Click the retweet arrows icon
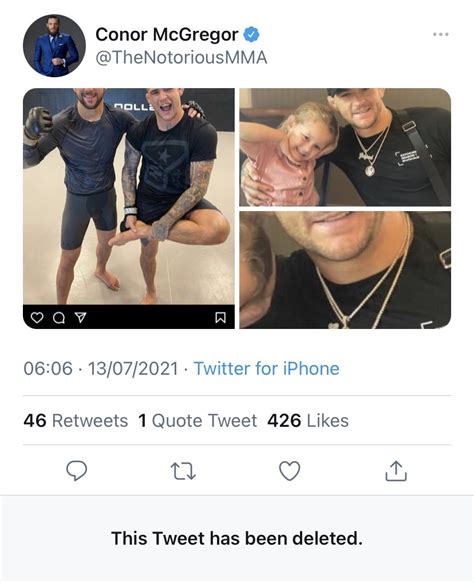This screenshot has width=474, height=583. pos(183,471)
